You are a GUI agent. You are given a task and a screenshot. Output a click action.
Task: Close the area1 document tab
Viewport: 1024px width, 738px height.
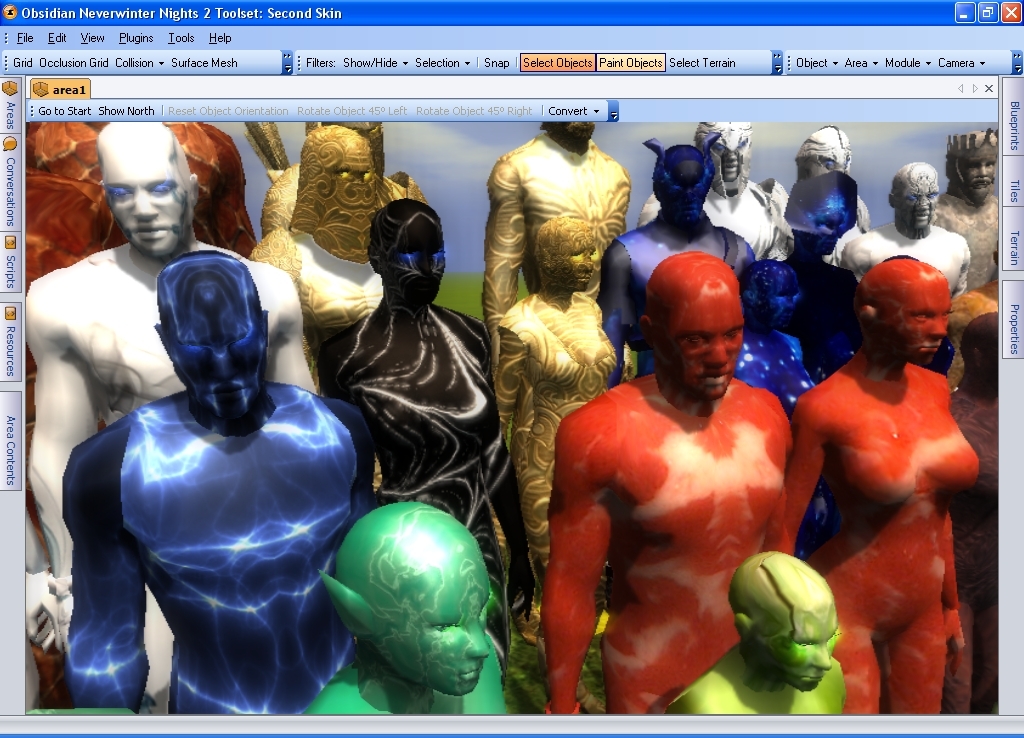[x=989, y=89]
